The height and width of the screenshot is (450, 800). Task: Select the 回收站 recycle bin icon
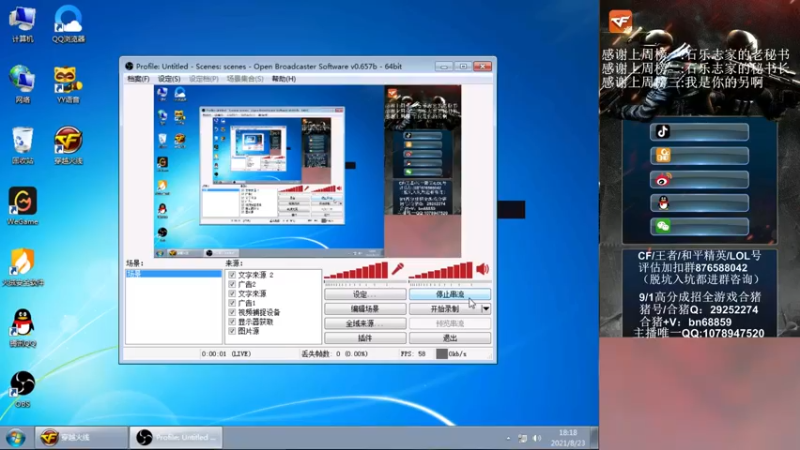tap(22, 146)
